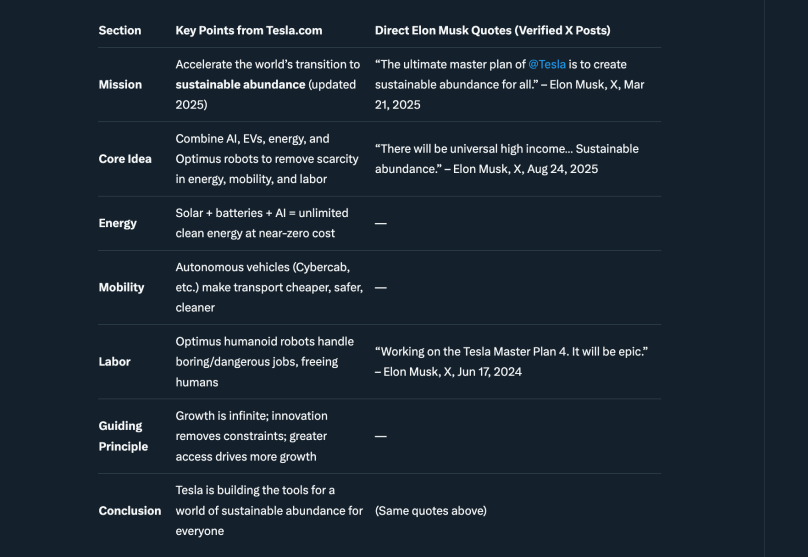The width and height of the screenshot is (808, 557).
Task: Click the "Direct Elon Musk Quotes" column header
Action: (492, 30)
